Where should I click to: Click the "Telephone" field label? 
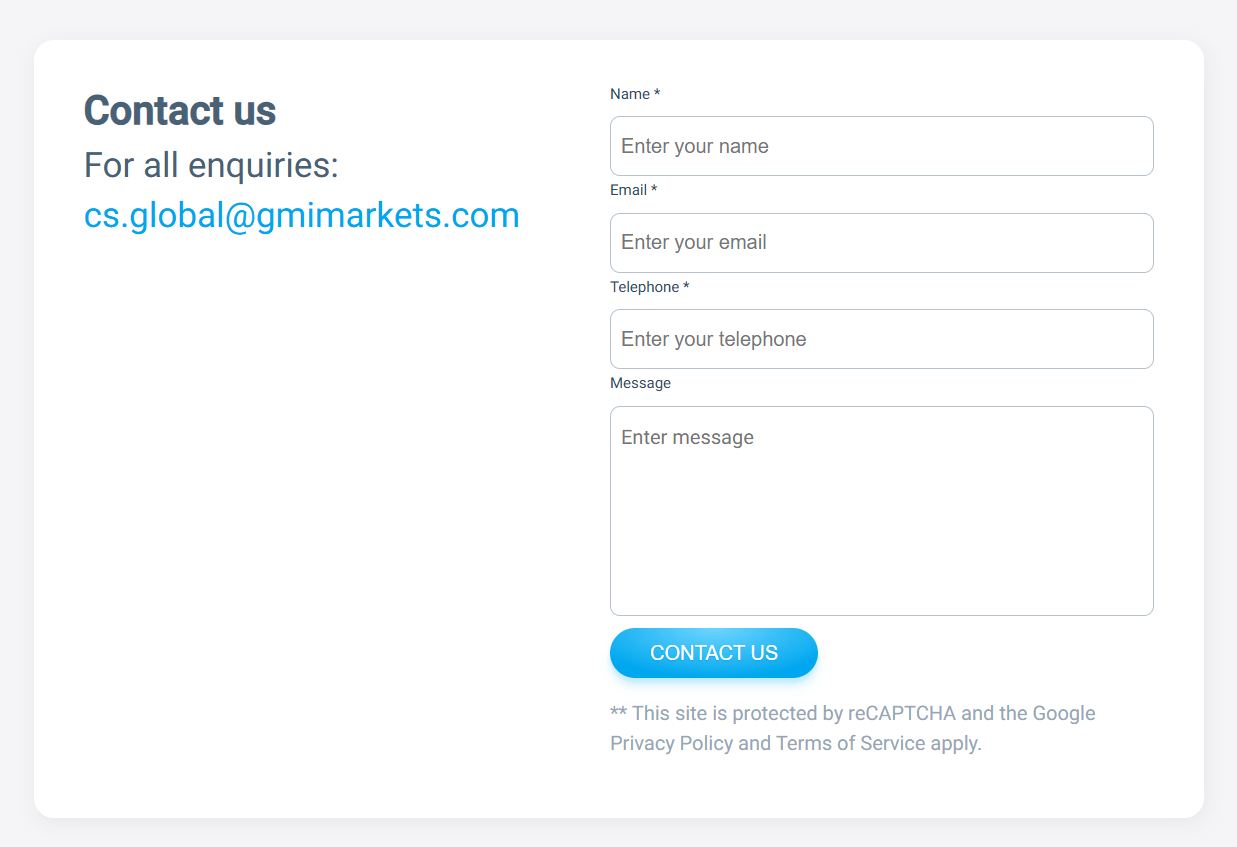(x=644, y=287)
